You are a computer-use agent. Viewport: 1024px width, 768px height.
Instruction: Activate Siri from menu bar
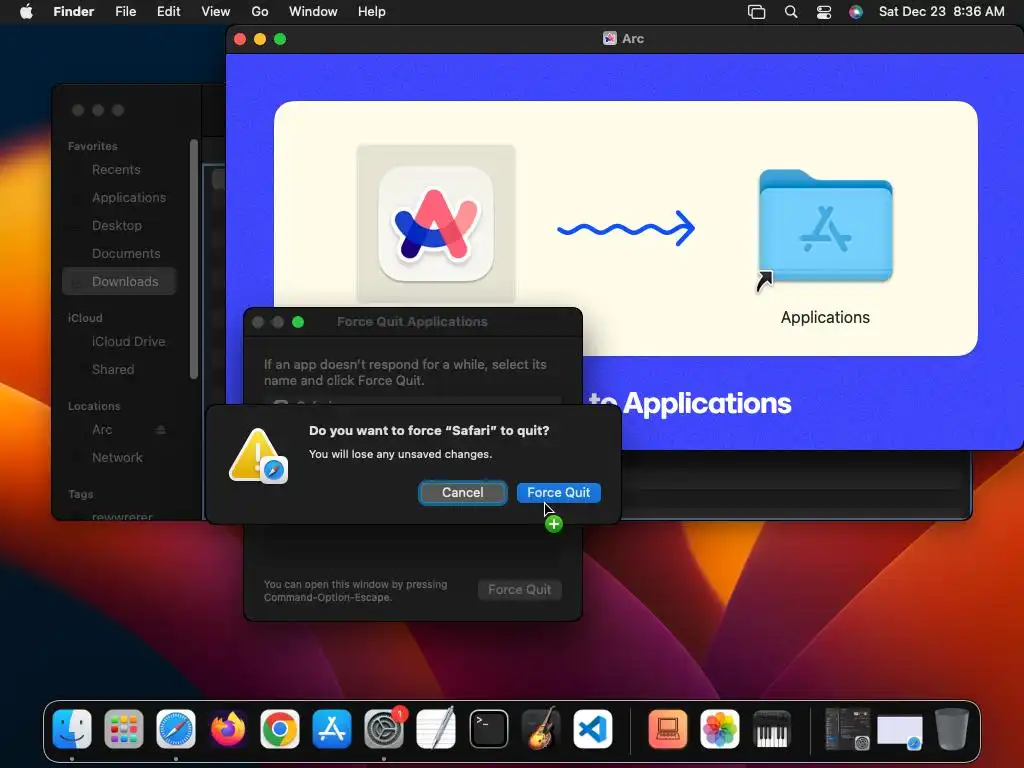click(x=856, y=12)
